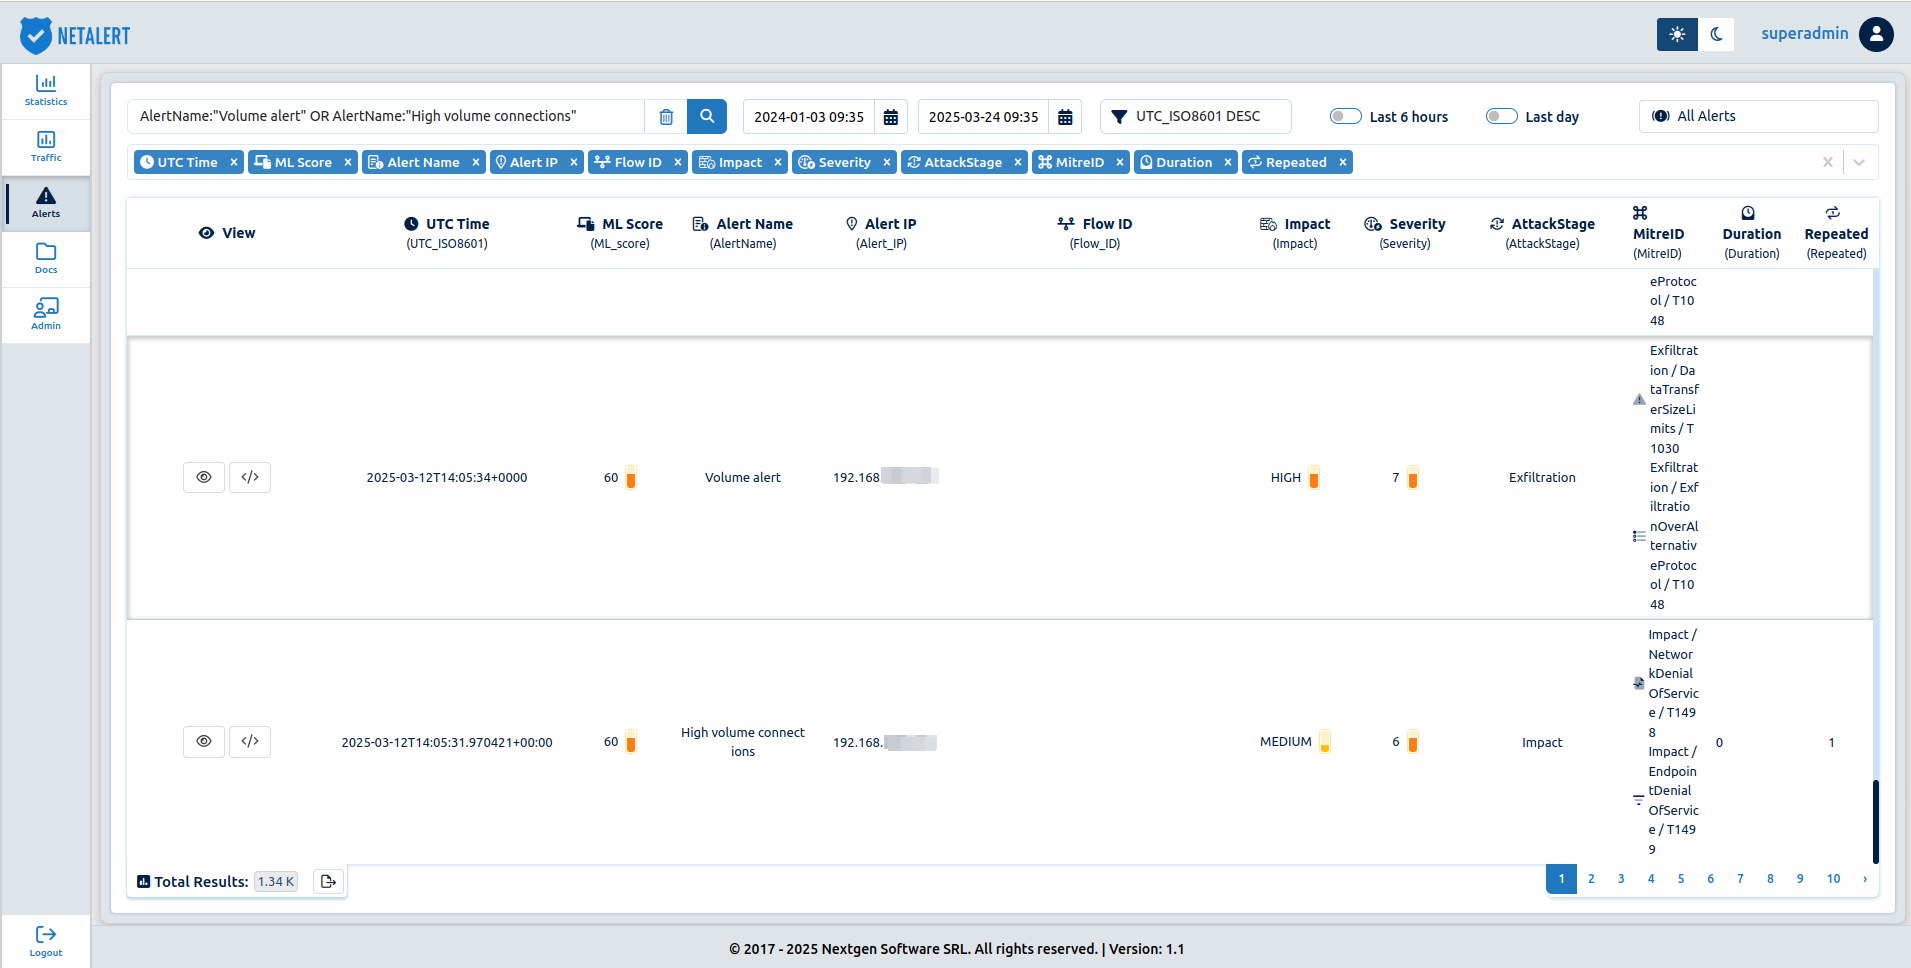Image resolution: width=1911 pixels, height=968 pixels.
Task: Expand the column selector dropdown chevron
Action: pos(1859,162)
